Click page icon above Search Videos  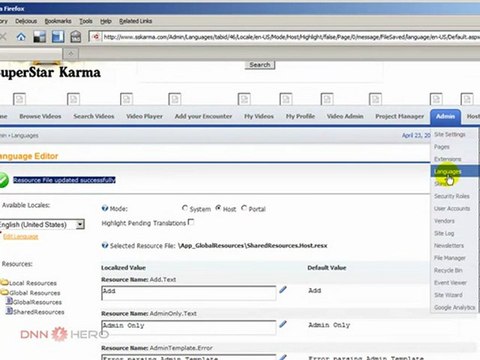(74, 99)
